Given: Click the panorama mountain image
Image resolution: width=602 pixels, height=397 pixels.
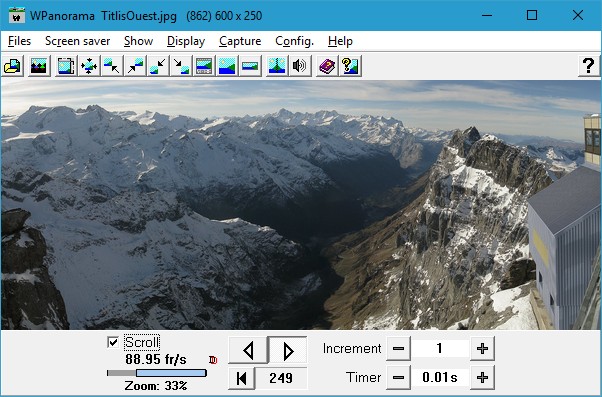Looking at the screenshot, I should click(301, 205).
